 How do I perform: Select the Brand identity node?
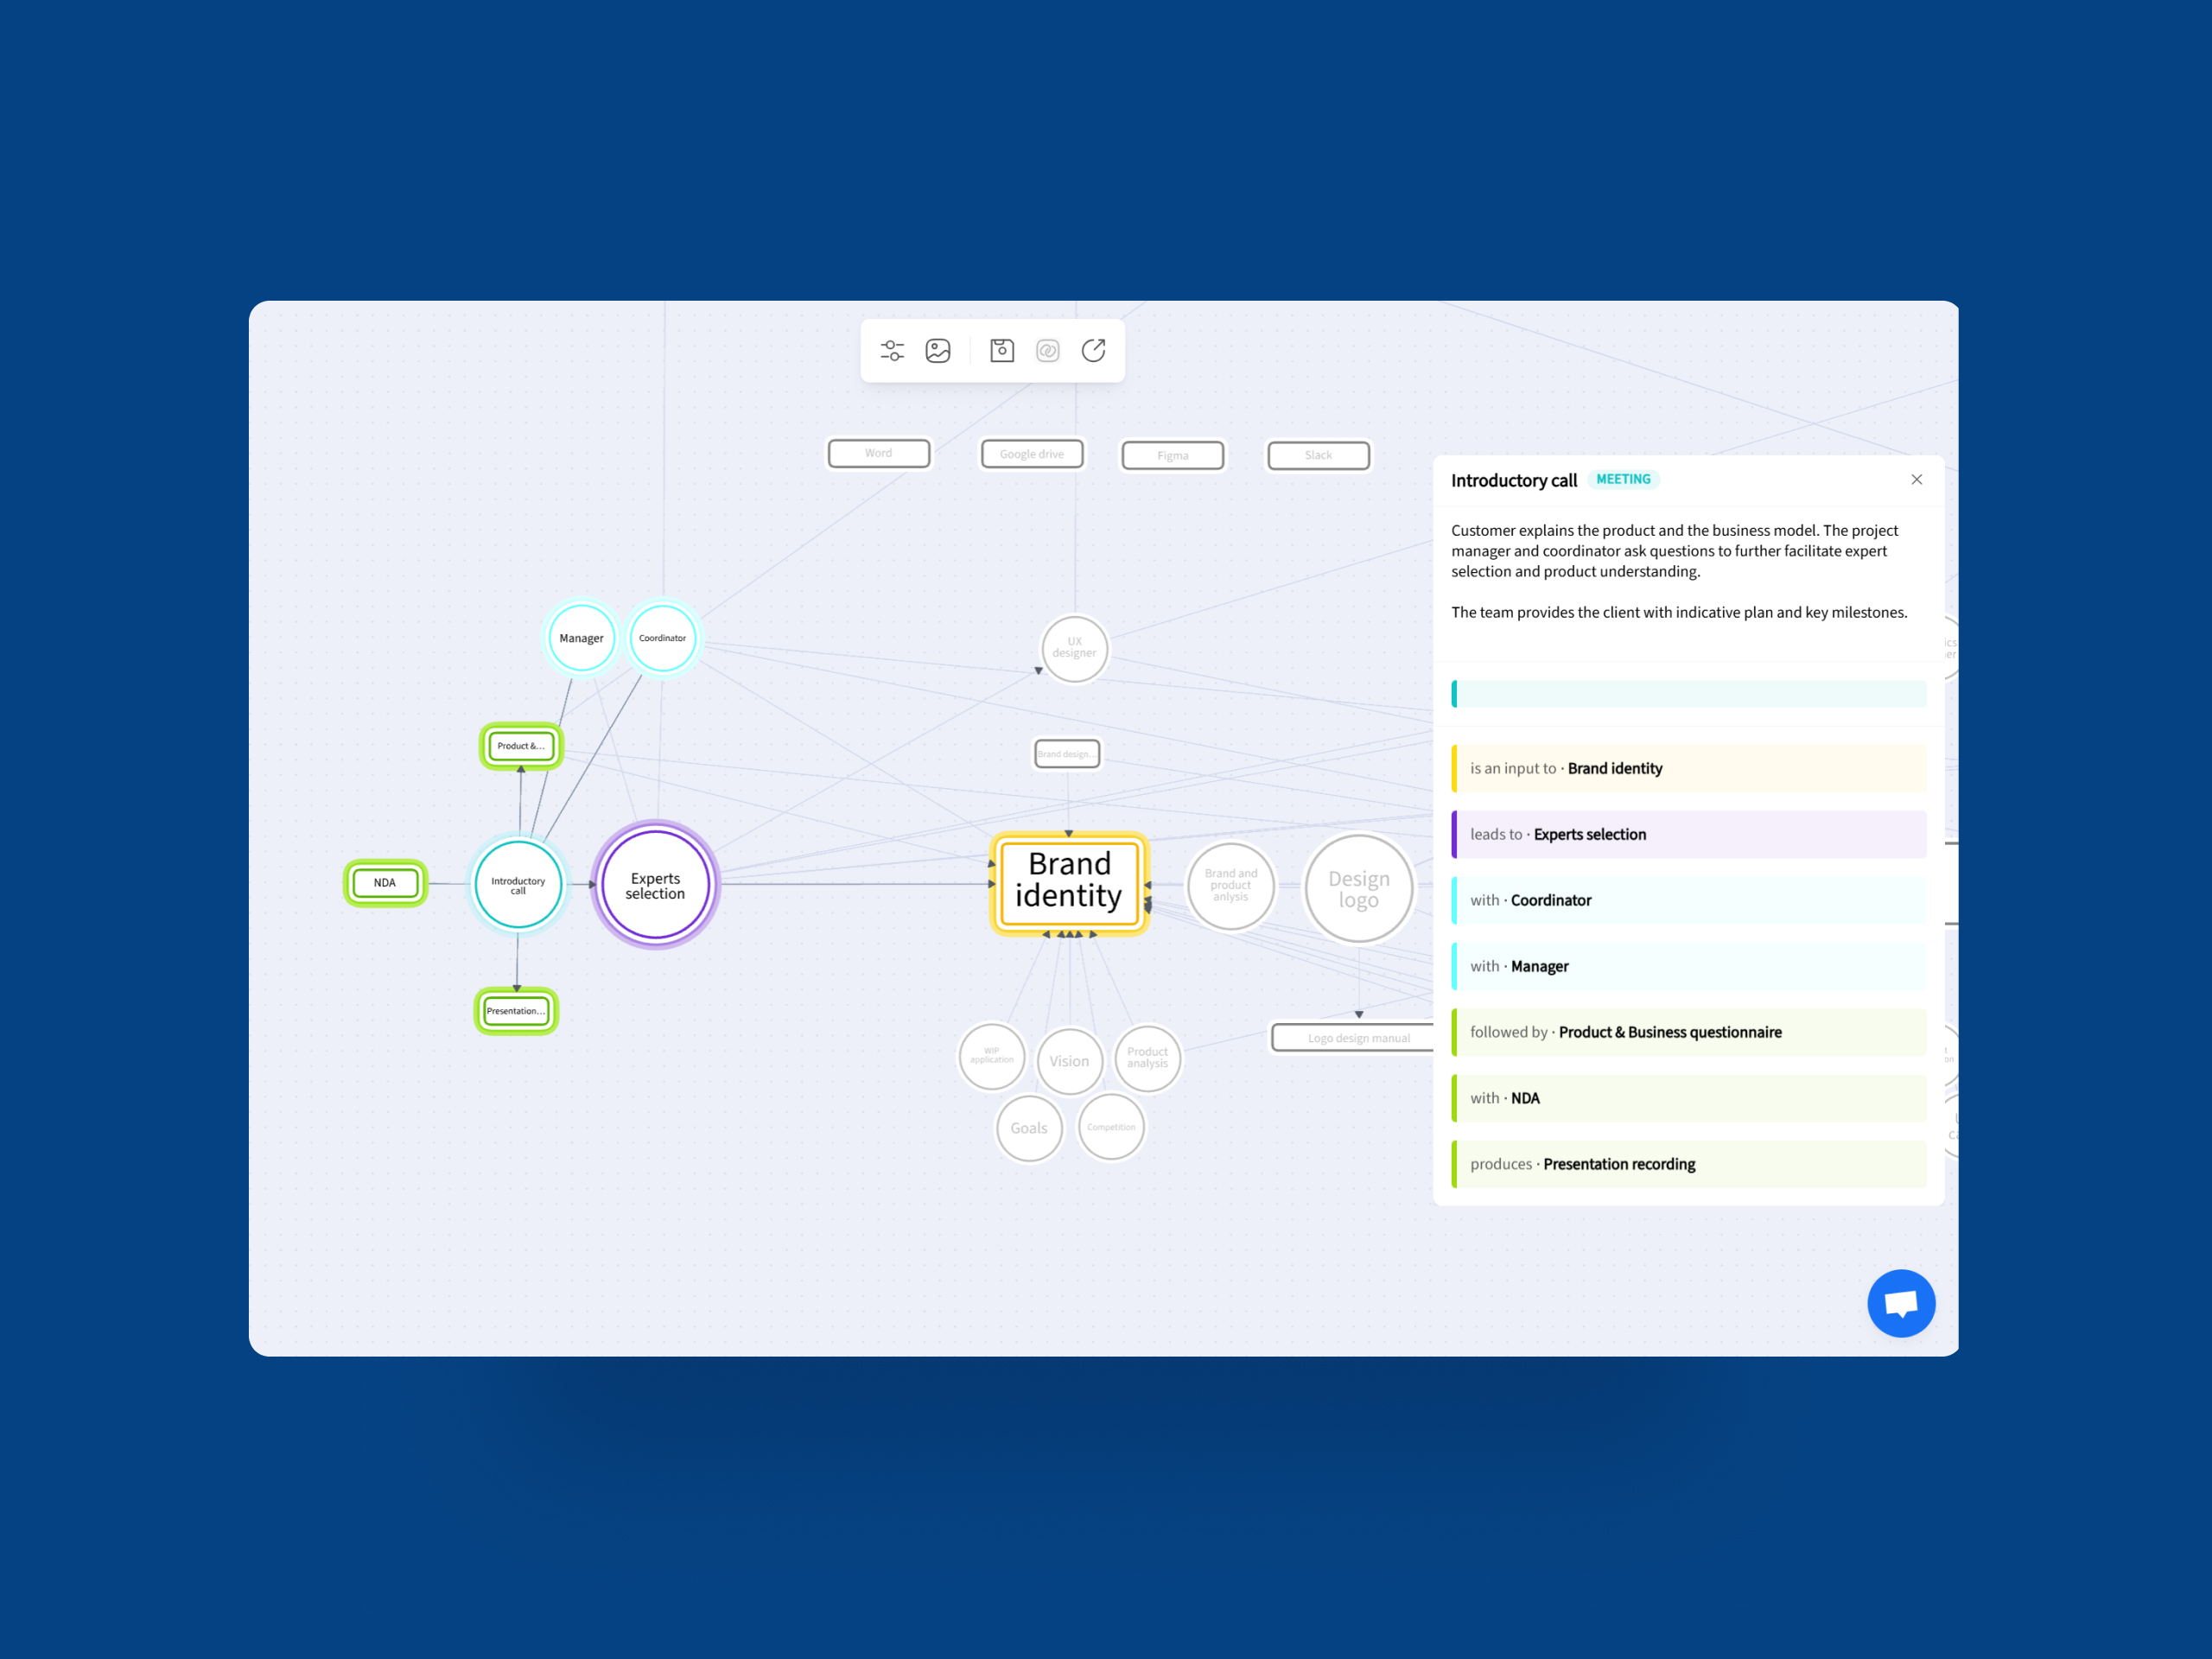click(1069, 881)
